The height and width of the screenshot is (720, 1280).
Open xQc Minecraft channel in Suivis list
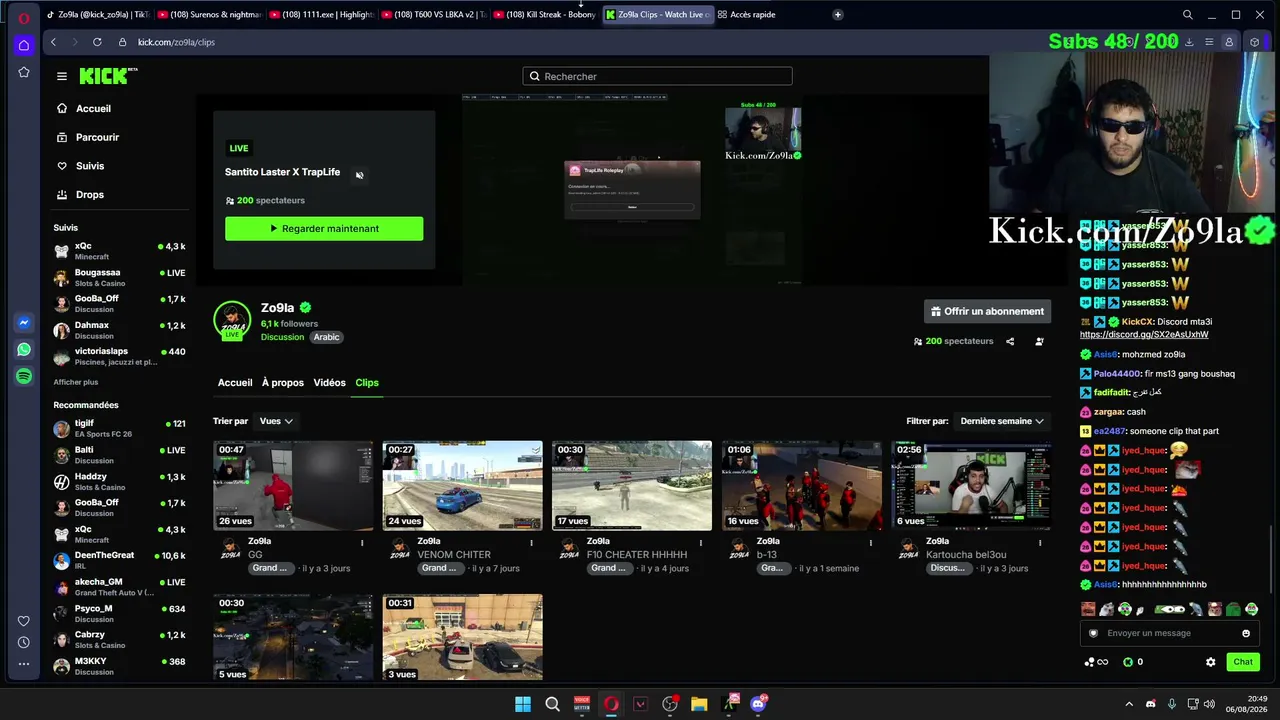point(120,251)
